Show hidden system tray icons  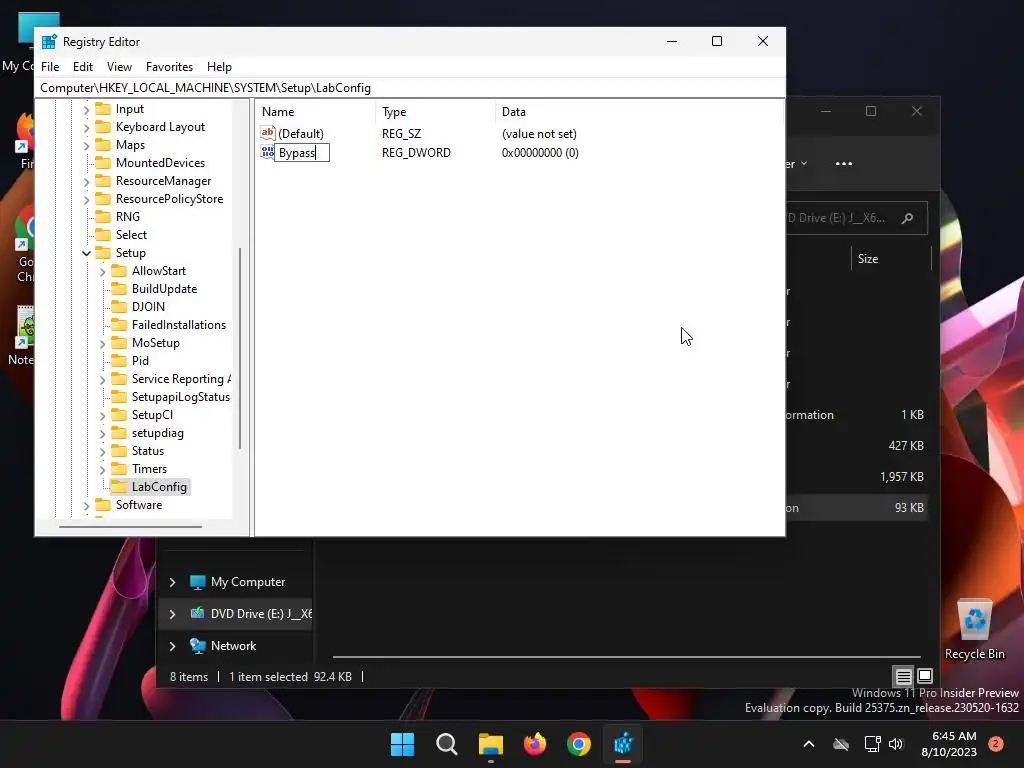808,744
